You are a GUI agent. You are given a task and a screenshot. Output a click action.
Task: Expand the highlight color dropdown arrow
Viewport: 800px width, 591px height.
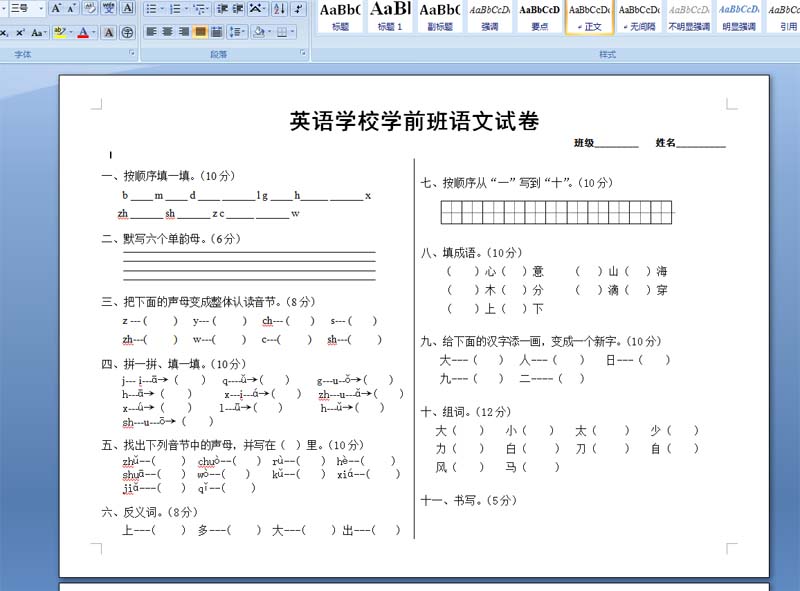[70, 33]
